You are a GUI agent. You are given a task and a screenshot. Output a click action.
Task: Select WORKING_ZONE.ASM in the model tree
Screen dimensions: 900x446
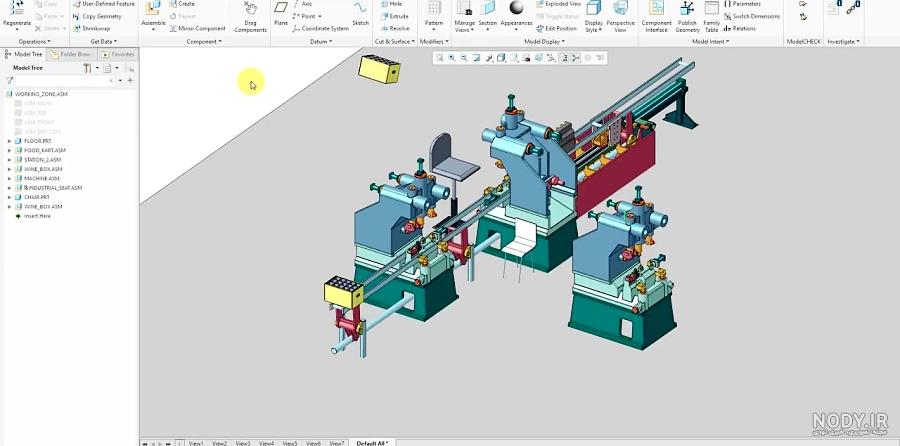41,94
